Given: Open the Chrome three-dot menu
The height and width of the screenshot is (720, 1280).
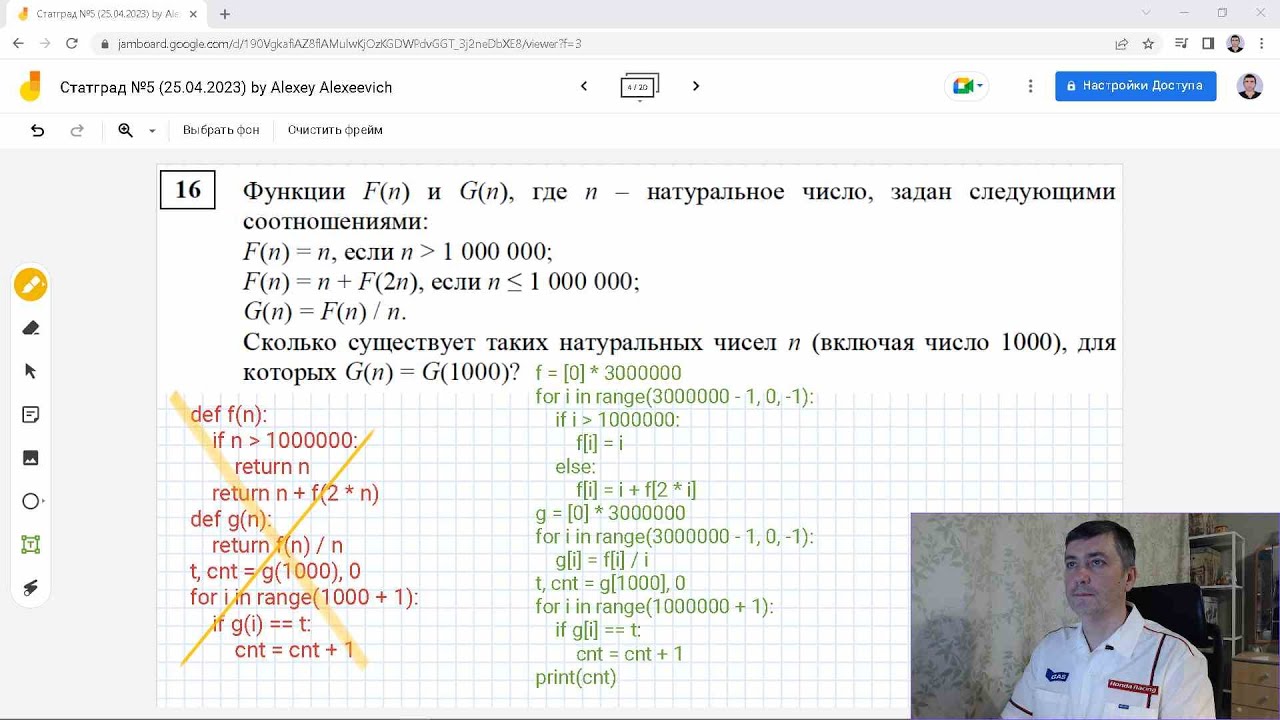Looking at the screenshot, I should pyautogui.click(x=1262, y=44).
